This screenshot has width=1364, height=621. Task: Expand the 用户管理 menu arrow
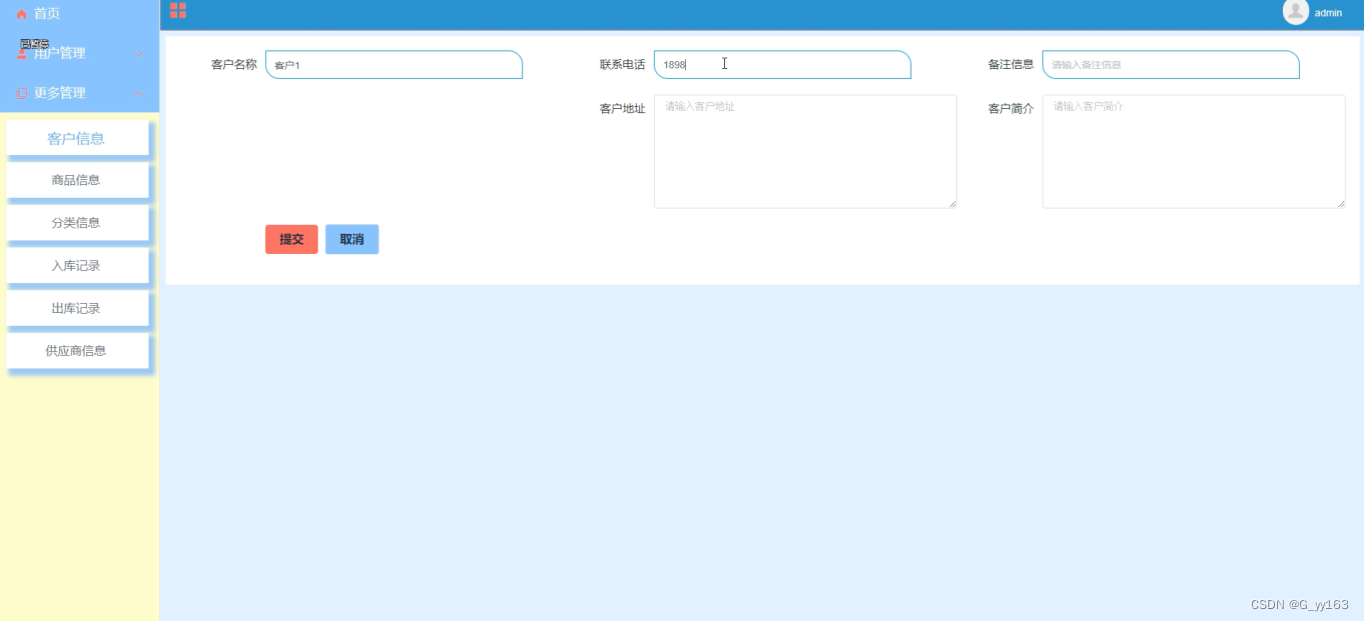tap(139, 53)
